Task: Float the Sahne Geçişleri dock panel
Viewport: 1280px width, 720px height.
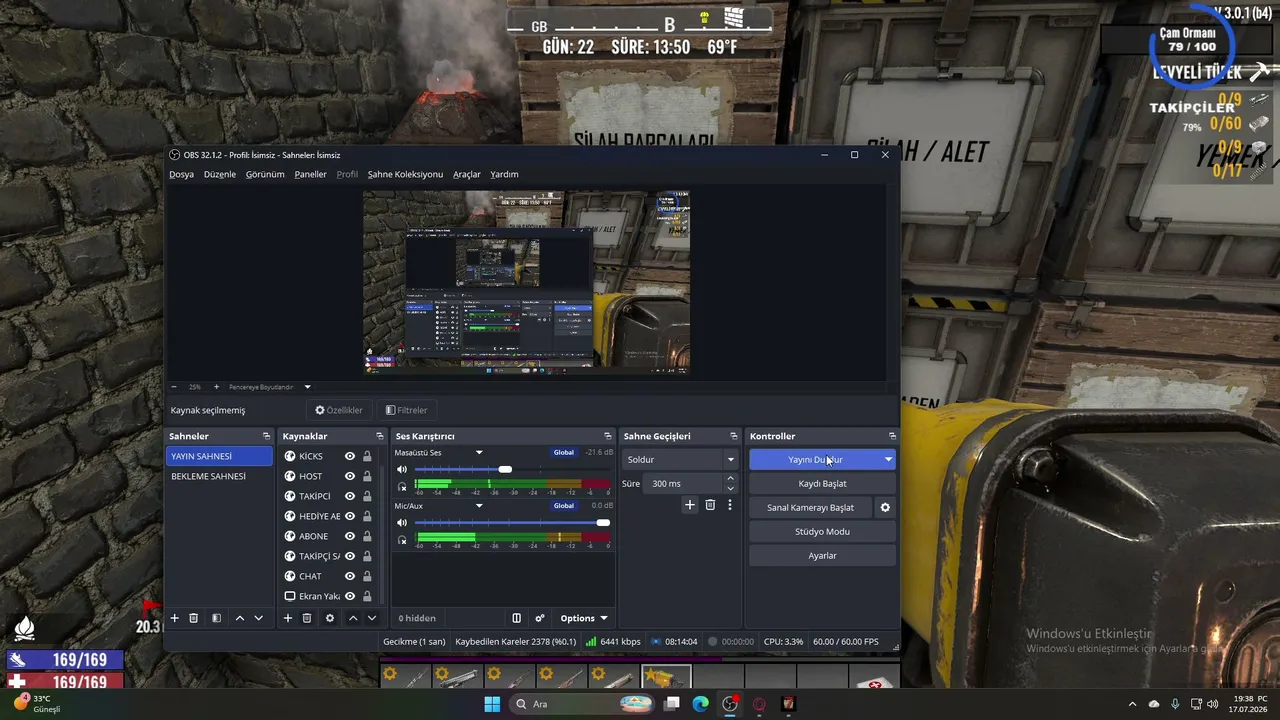Action: pos(734,436)
